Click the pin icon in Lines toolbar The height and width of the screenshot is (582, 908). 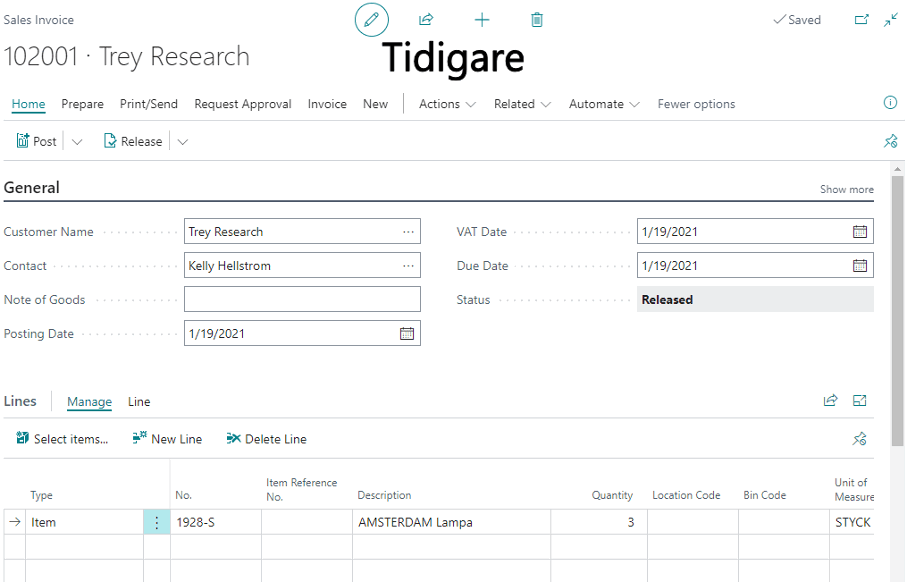click(x=859, y=439)
